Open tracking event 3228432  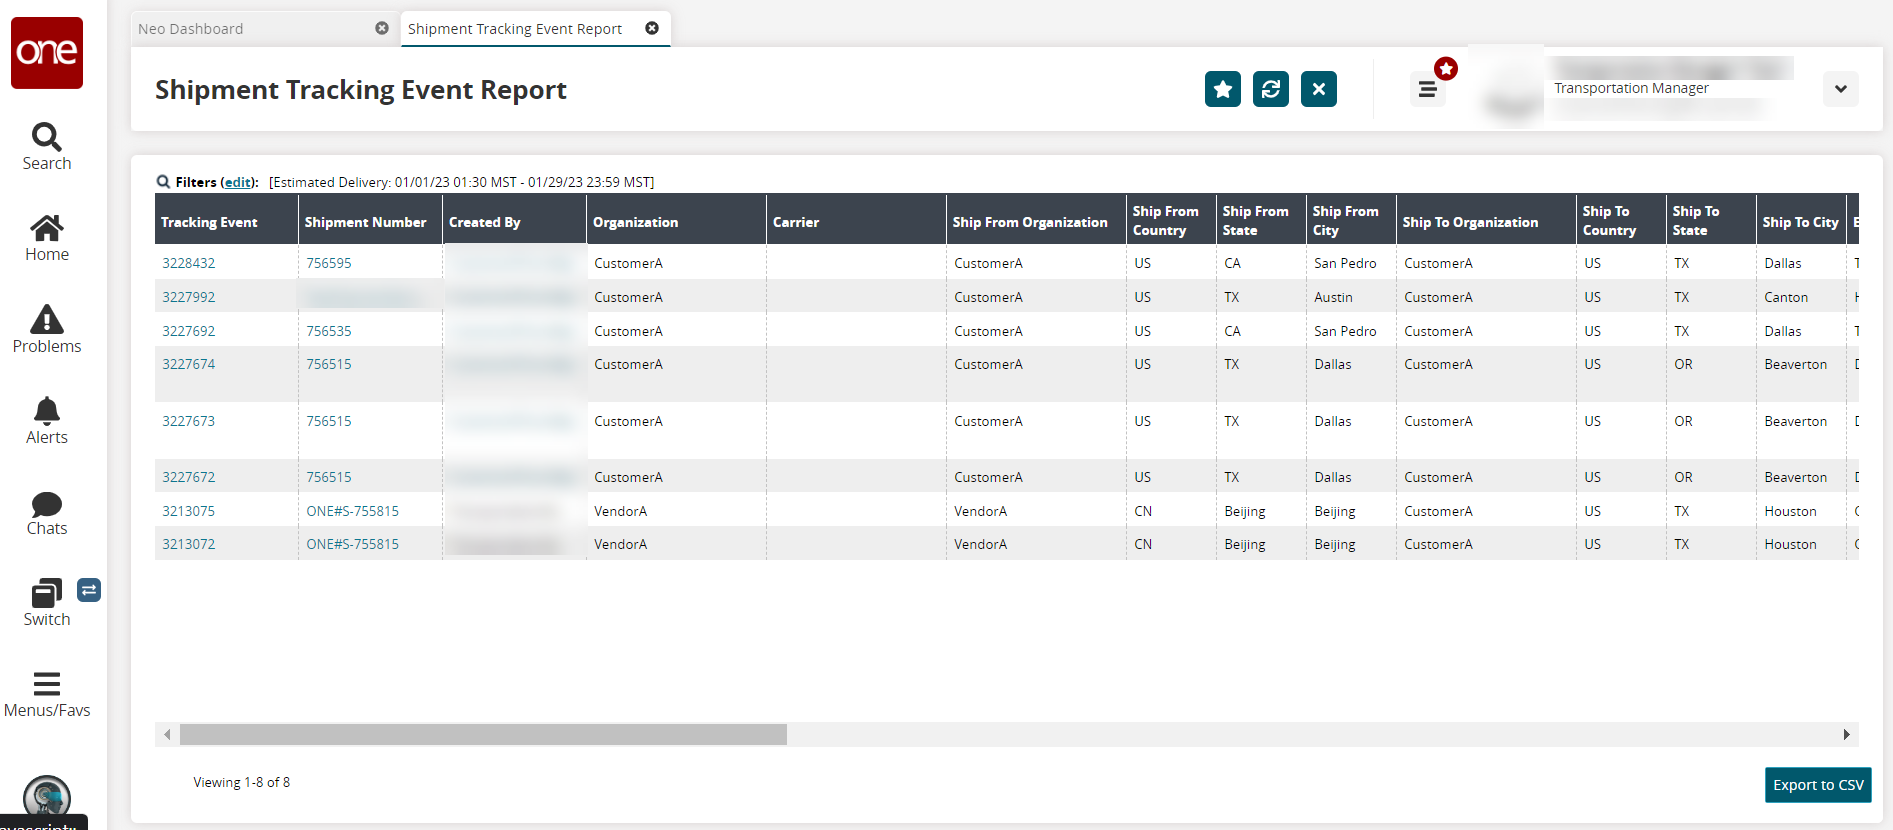click(189, 263)
